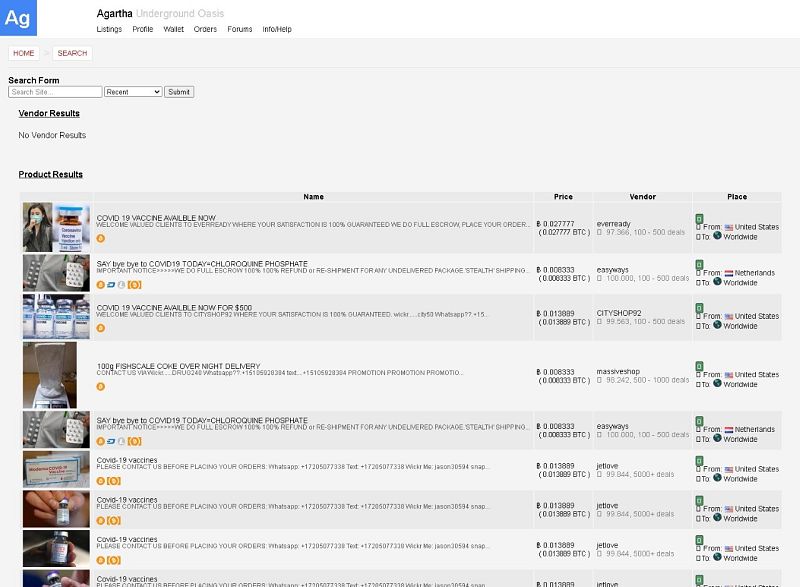
Task: Click the green badge icon in the massiveshop row
Action: 699,366
